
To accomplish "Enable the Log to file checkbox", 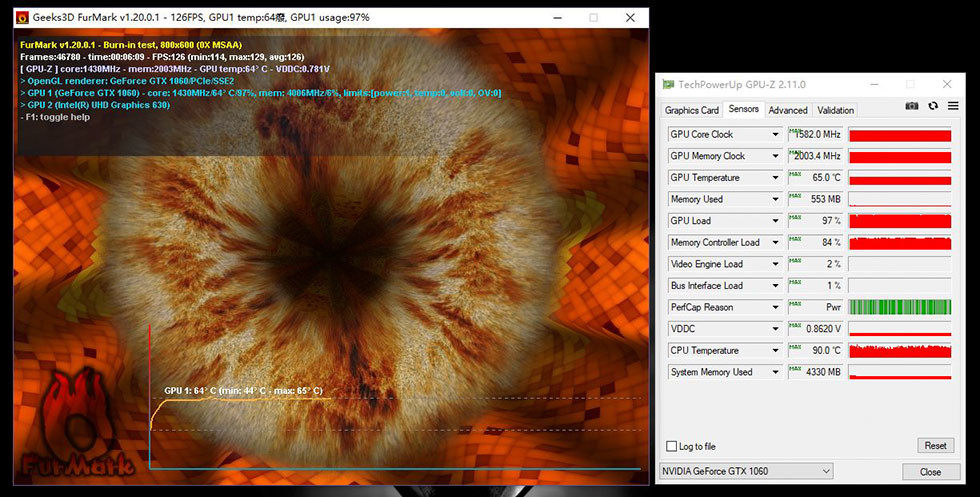I will point(671,446).
